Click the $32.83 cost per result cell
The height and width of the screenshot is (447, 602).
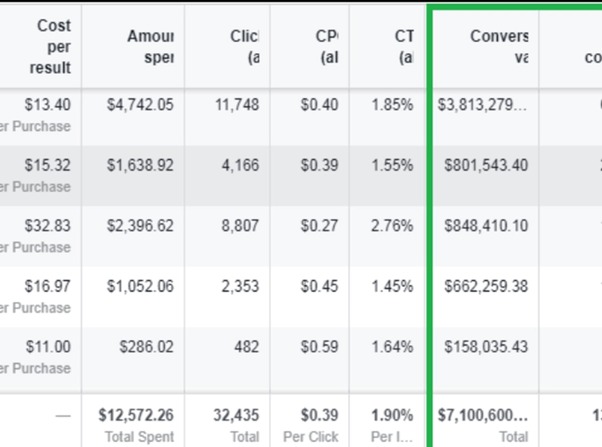pyautogui.click(x=49, y=226)
